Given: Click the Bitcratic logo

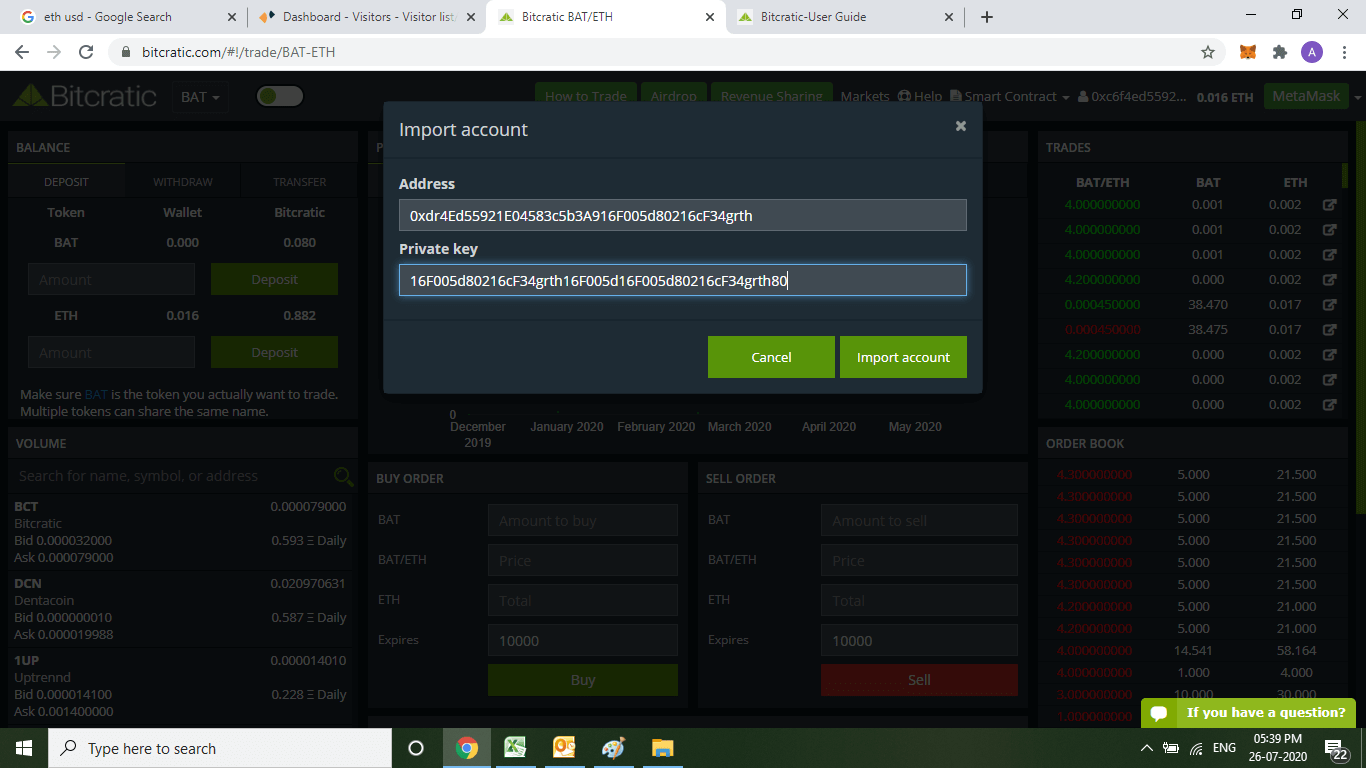Looking at the screenshot, I should coord(85,96).
